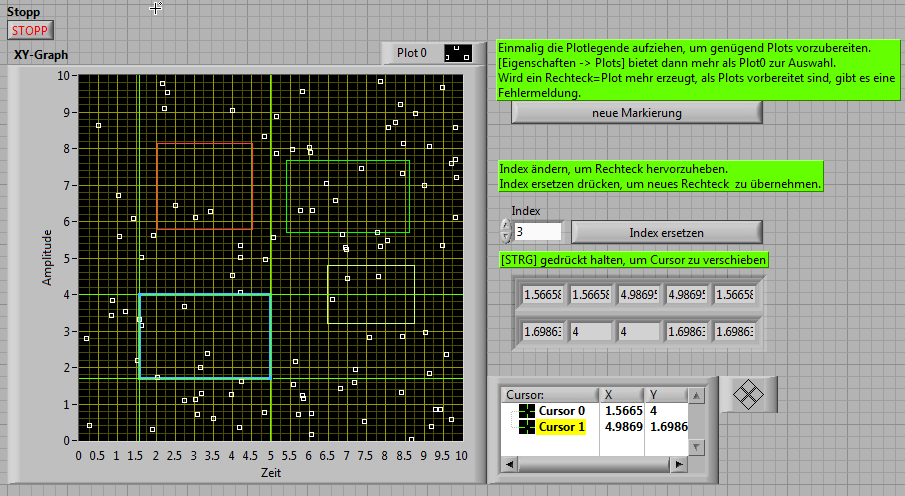Click the cursor legend scroll up arrow
The width and height of the screenshot is (905, 496).
click(x=697, y=396)
